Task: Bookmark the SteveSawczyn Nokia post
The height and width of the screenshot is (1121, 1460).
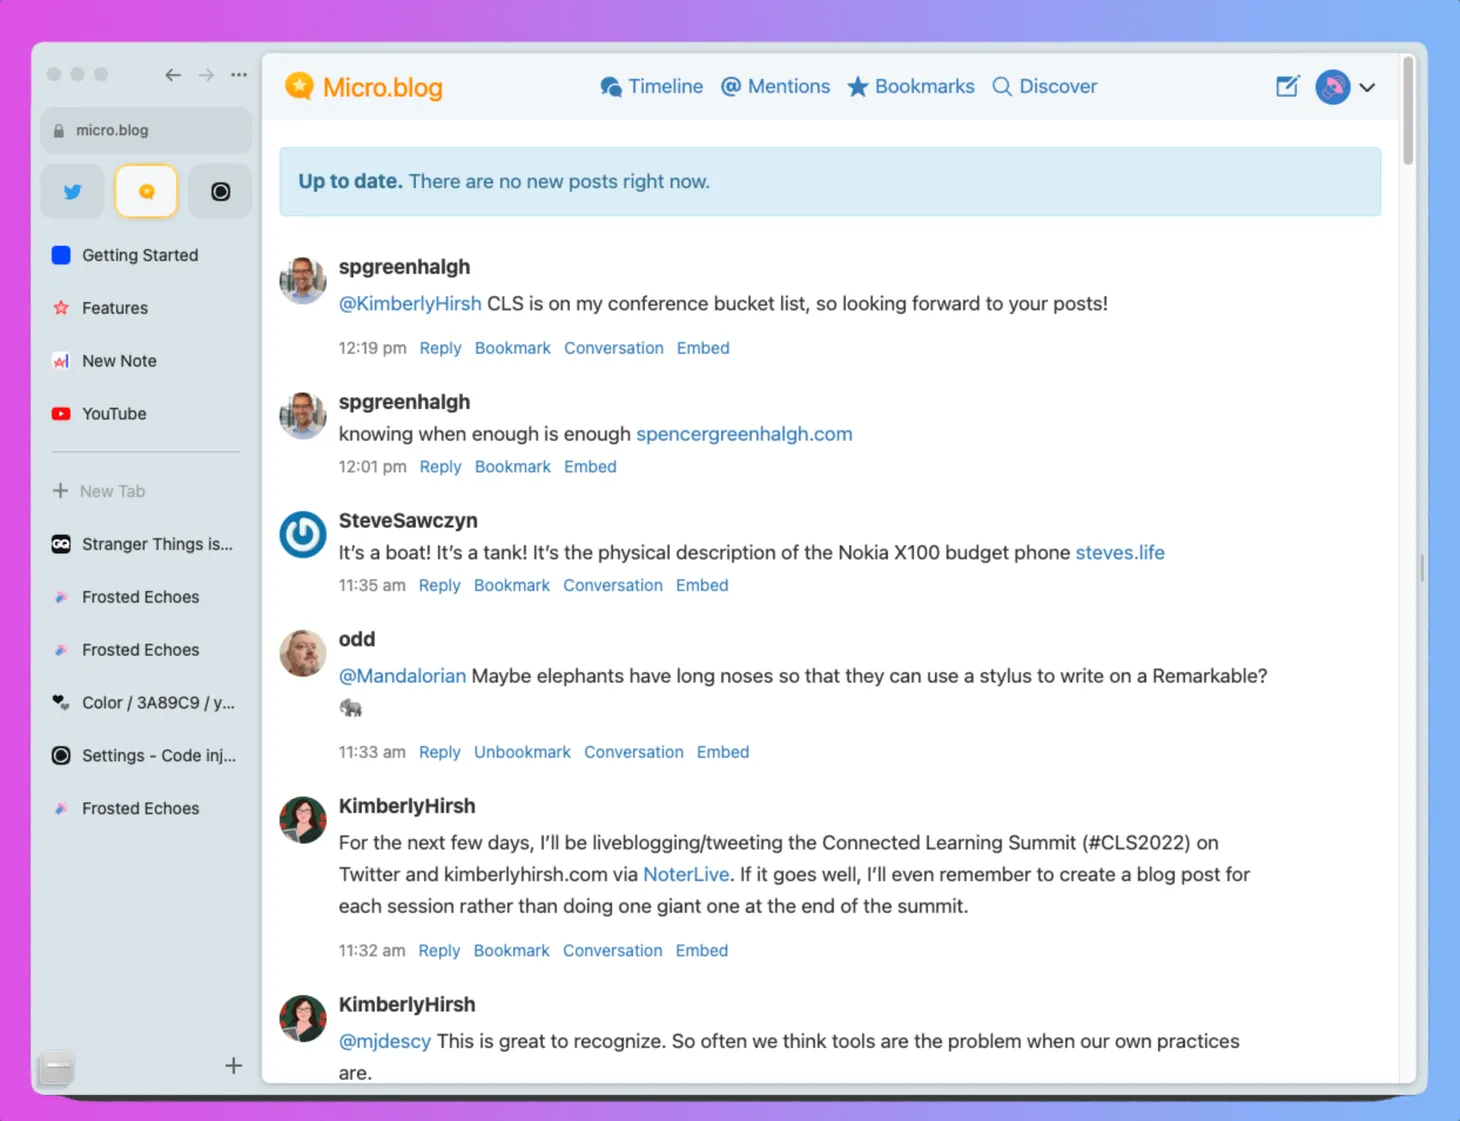Action: [x=511, y=585]
